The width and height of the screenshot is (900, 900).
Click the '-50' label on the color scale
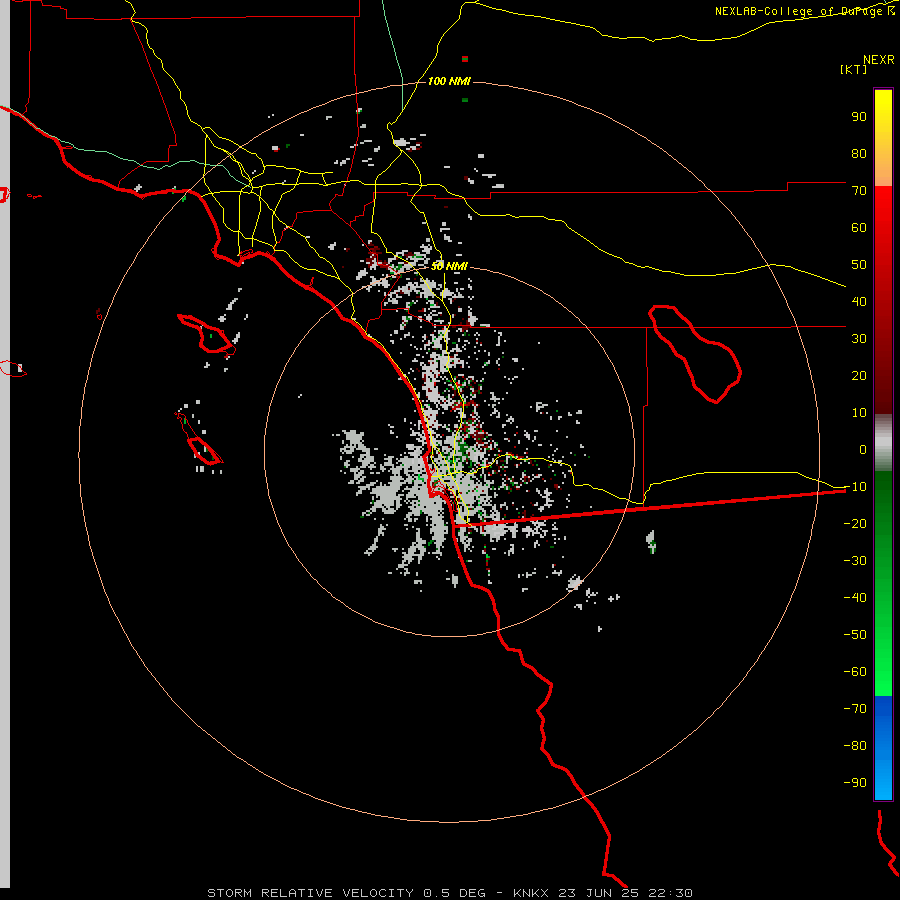[x=855, y=635]
